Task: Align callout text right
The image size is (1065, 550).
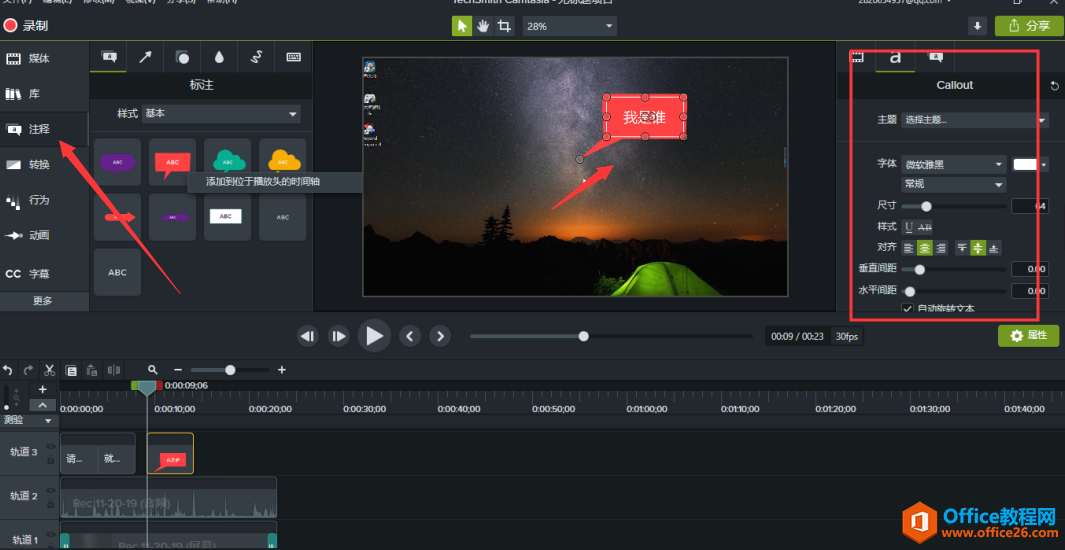Action: point(941,249)
